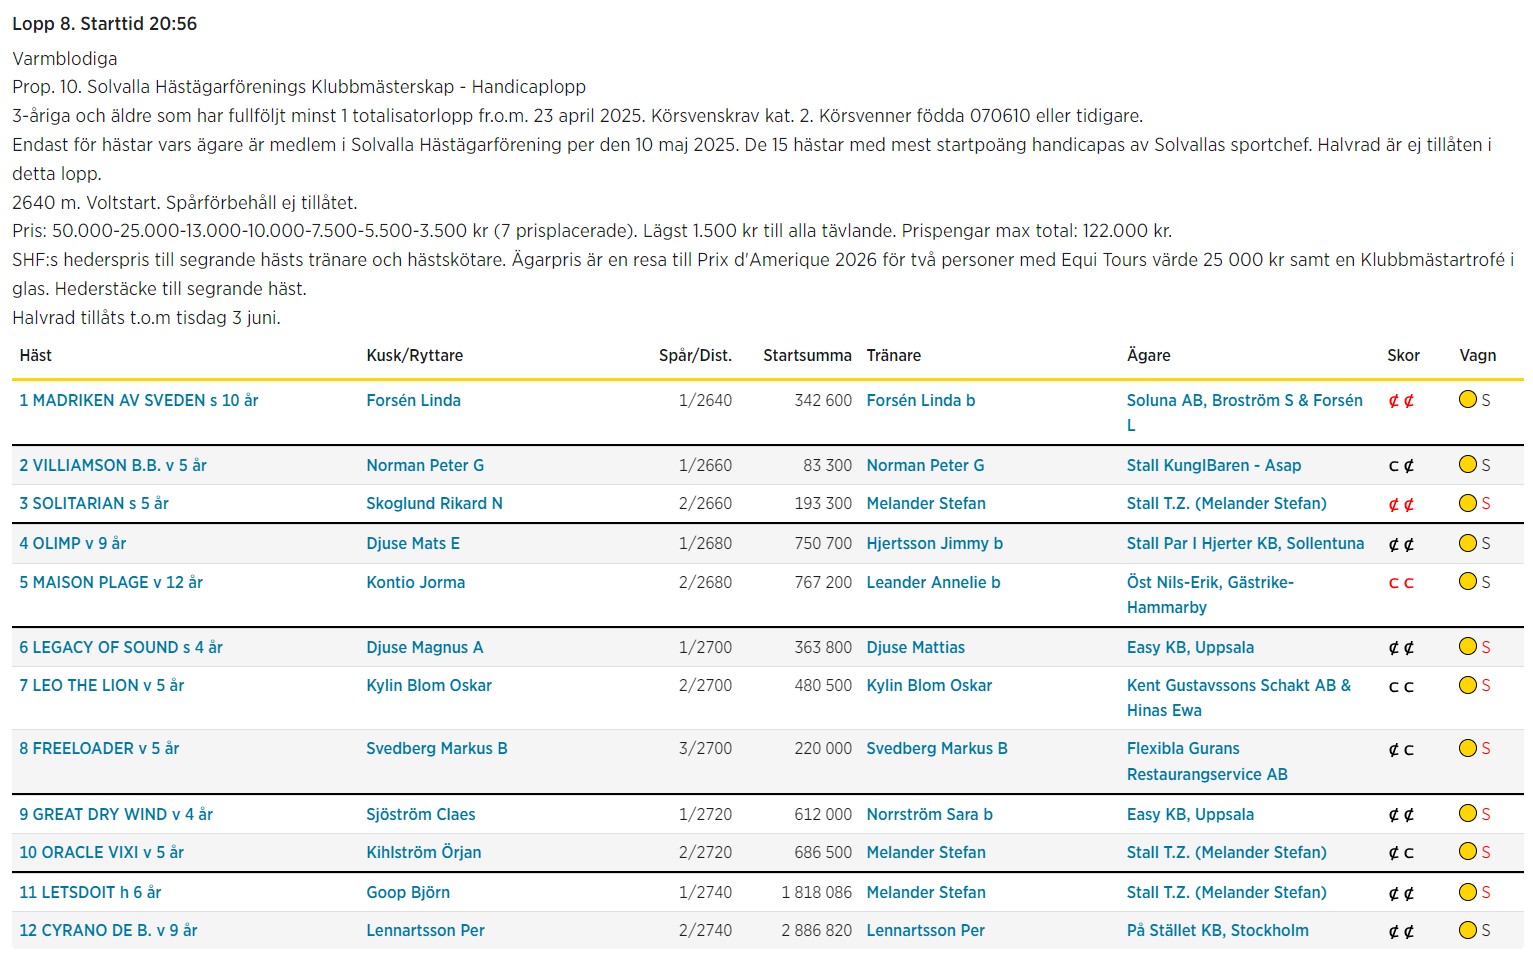Open horse 7 LEO THE LION
This screenshot has width=1533, height=958.
tap(102, 685)
